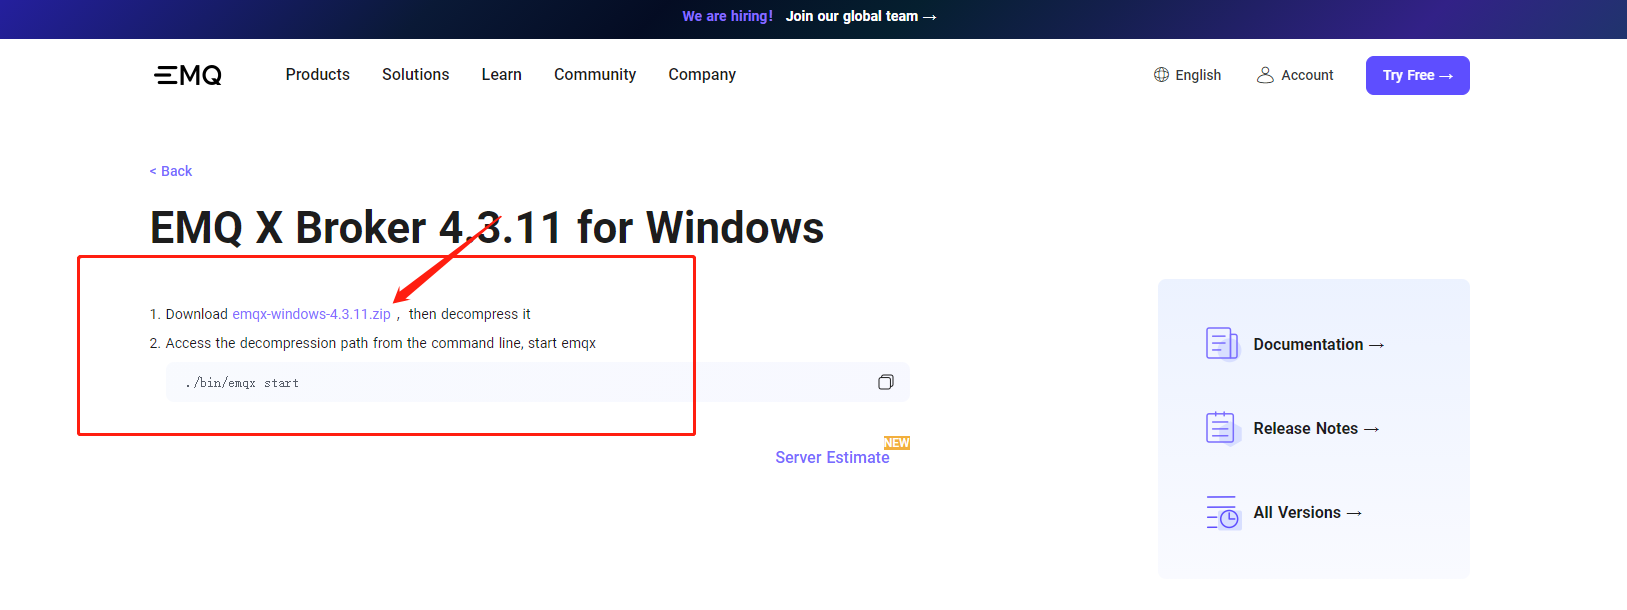Click the We are hiring! text
The image size is (1627, 610).
(x=728, y=16)
